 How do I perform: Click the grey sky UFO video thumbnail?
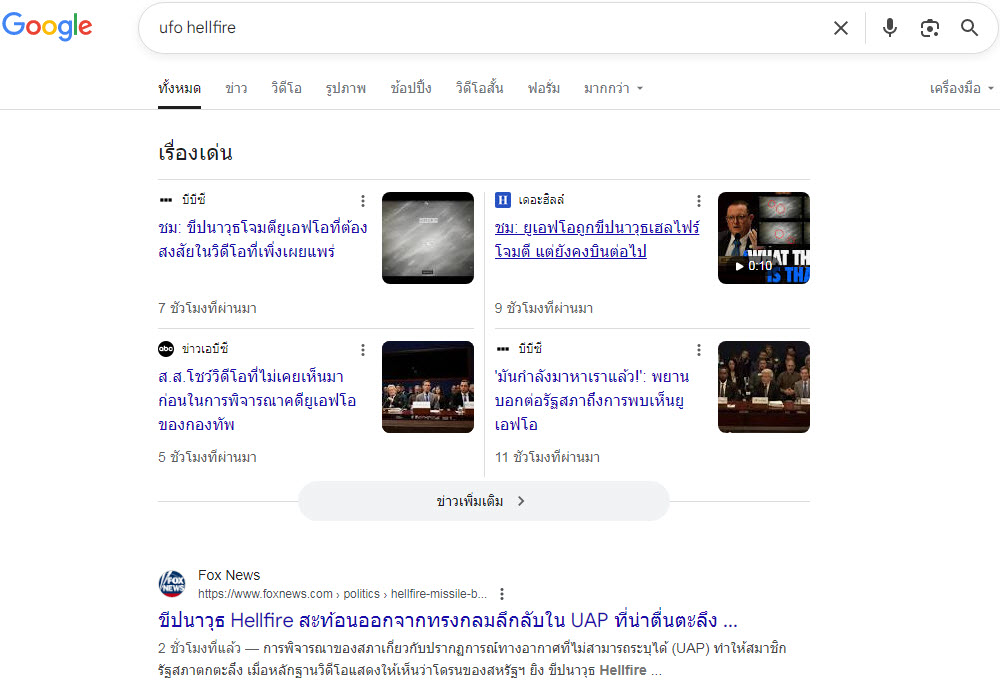428,238
